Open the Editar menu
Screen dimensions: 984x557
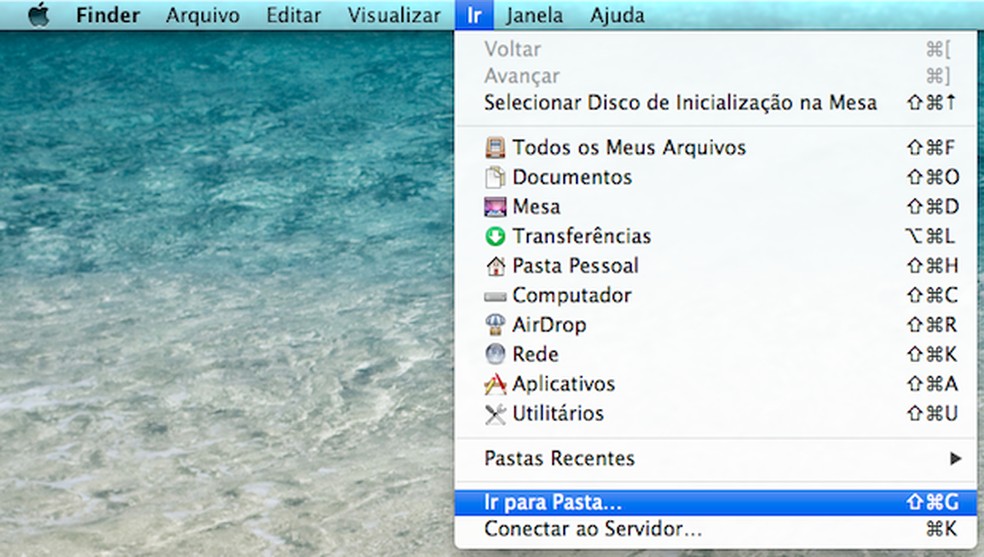click(x=294, y=16)
